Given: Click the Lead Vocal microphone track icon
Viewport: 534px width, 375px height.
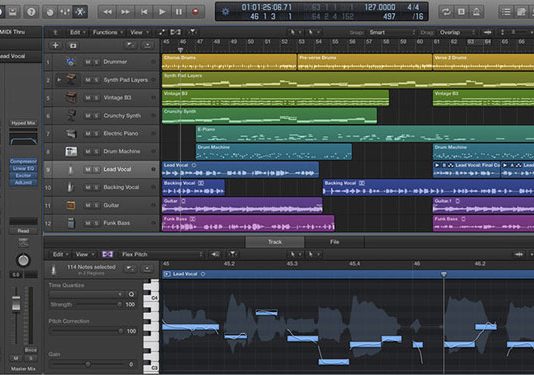Looking at the screenshot, I should point(70,169).
